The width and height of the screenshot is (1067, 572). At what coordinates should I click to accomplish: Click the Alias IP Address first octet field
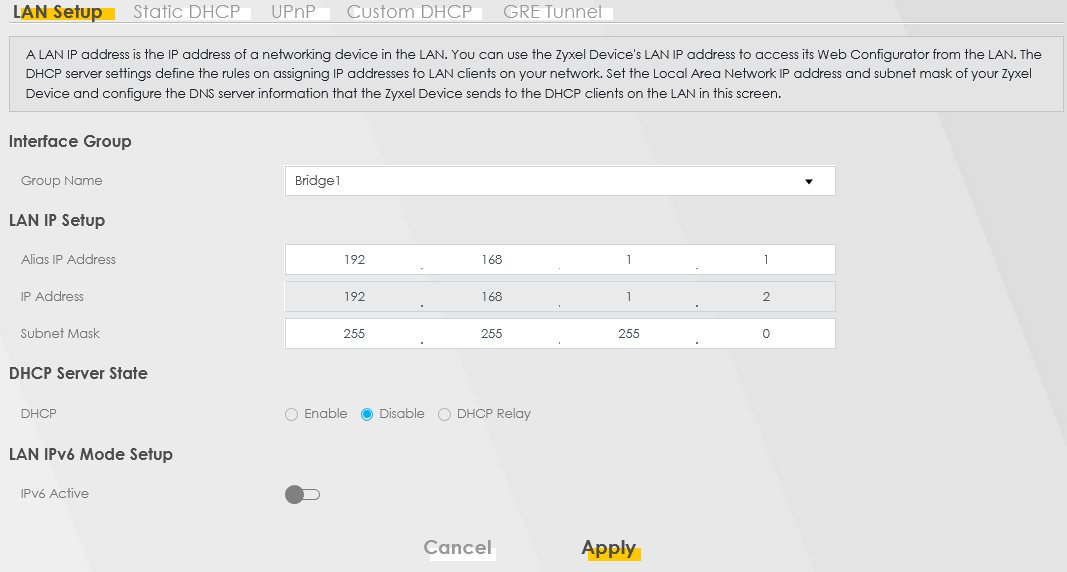353,260
